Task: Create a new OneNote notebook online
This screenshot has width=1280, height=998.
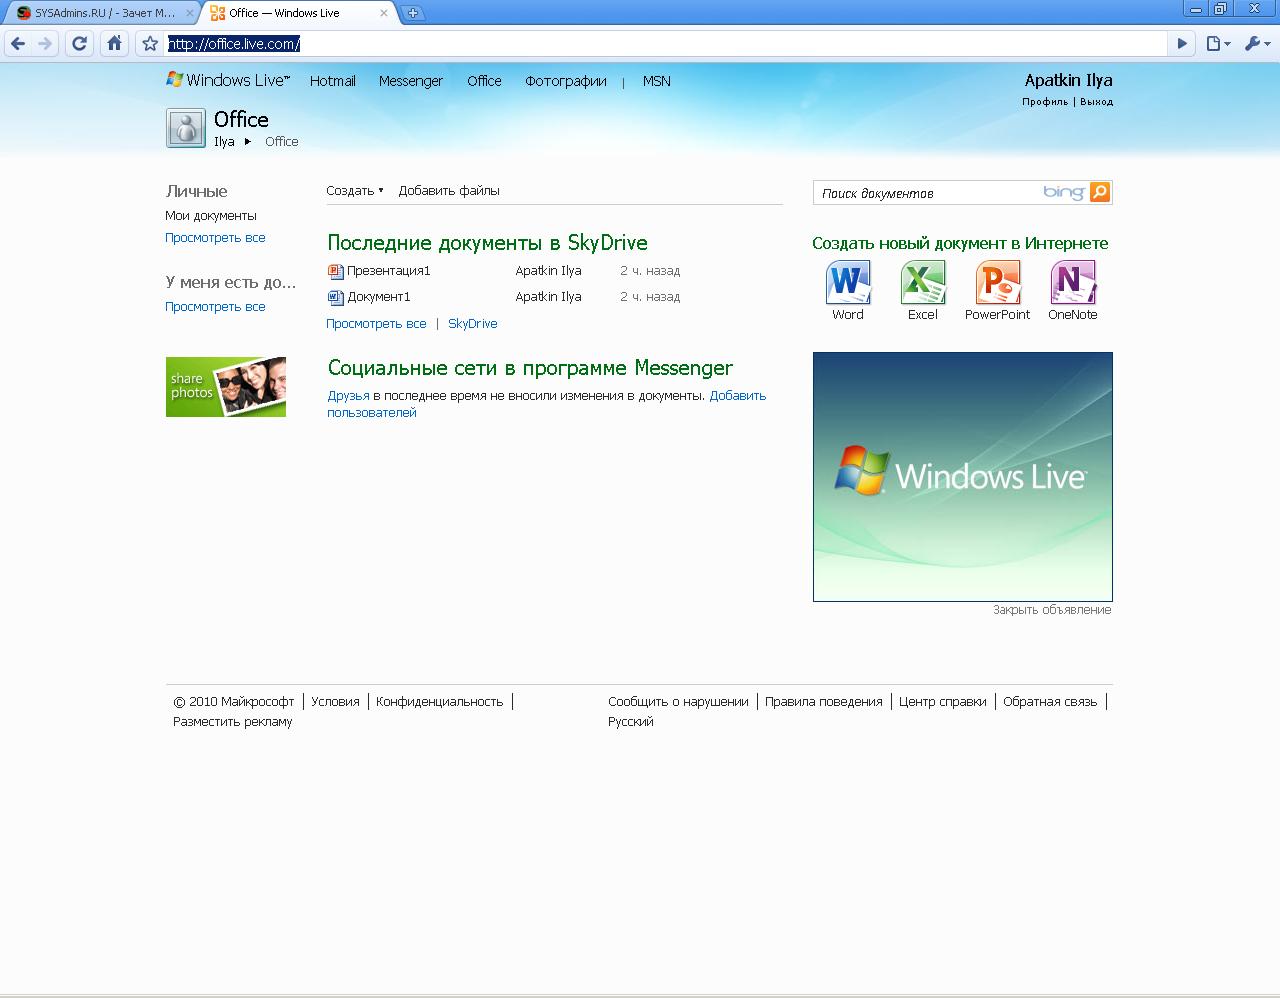Action: pos(1072,290)
